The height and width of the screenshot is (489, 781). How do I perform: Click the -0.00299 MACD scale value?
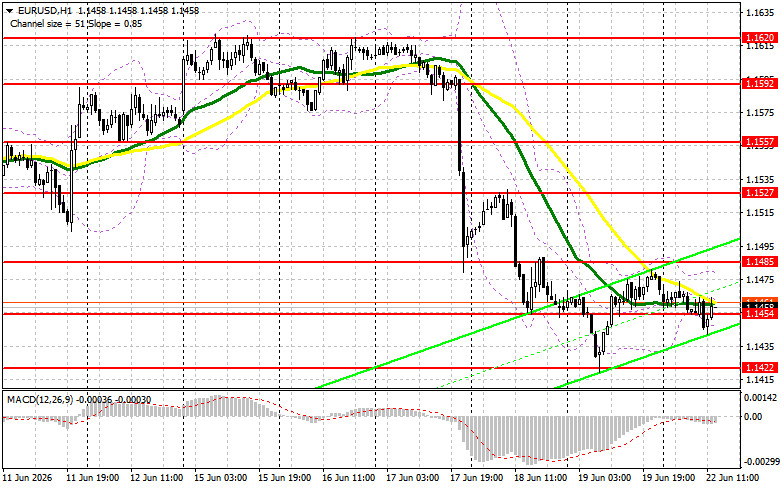[x=761, y=462]
